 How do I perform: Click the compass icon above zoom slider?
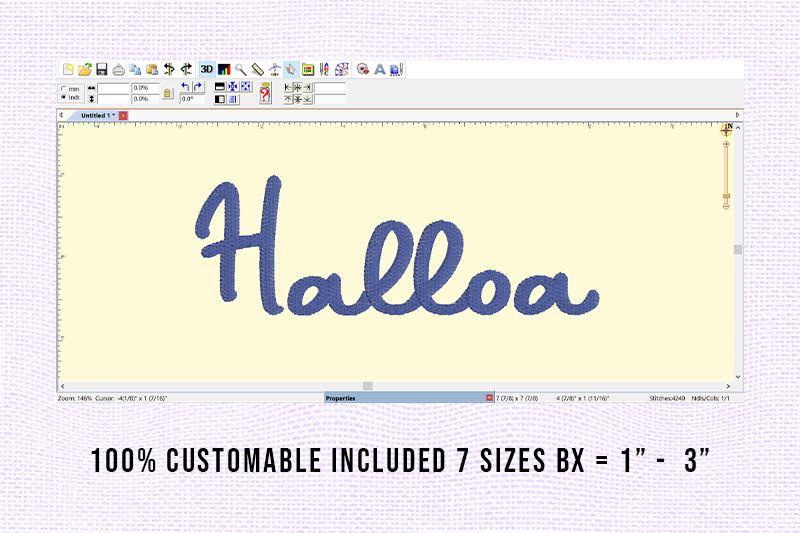727,130
